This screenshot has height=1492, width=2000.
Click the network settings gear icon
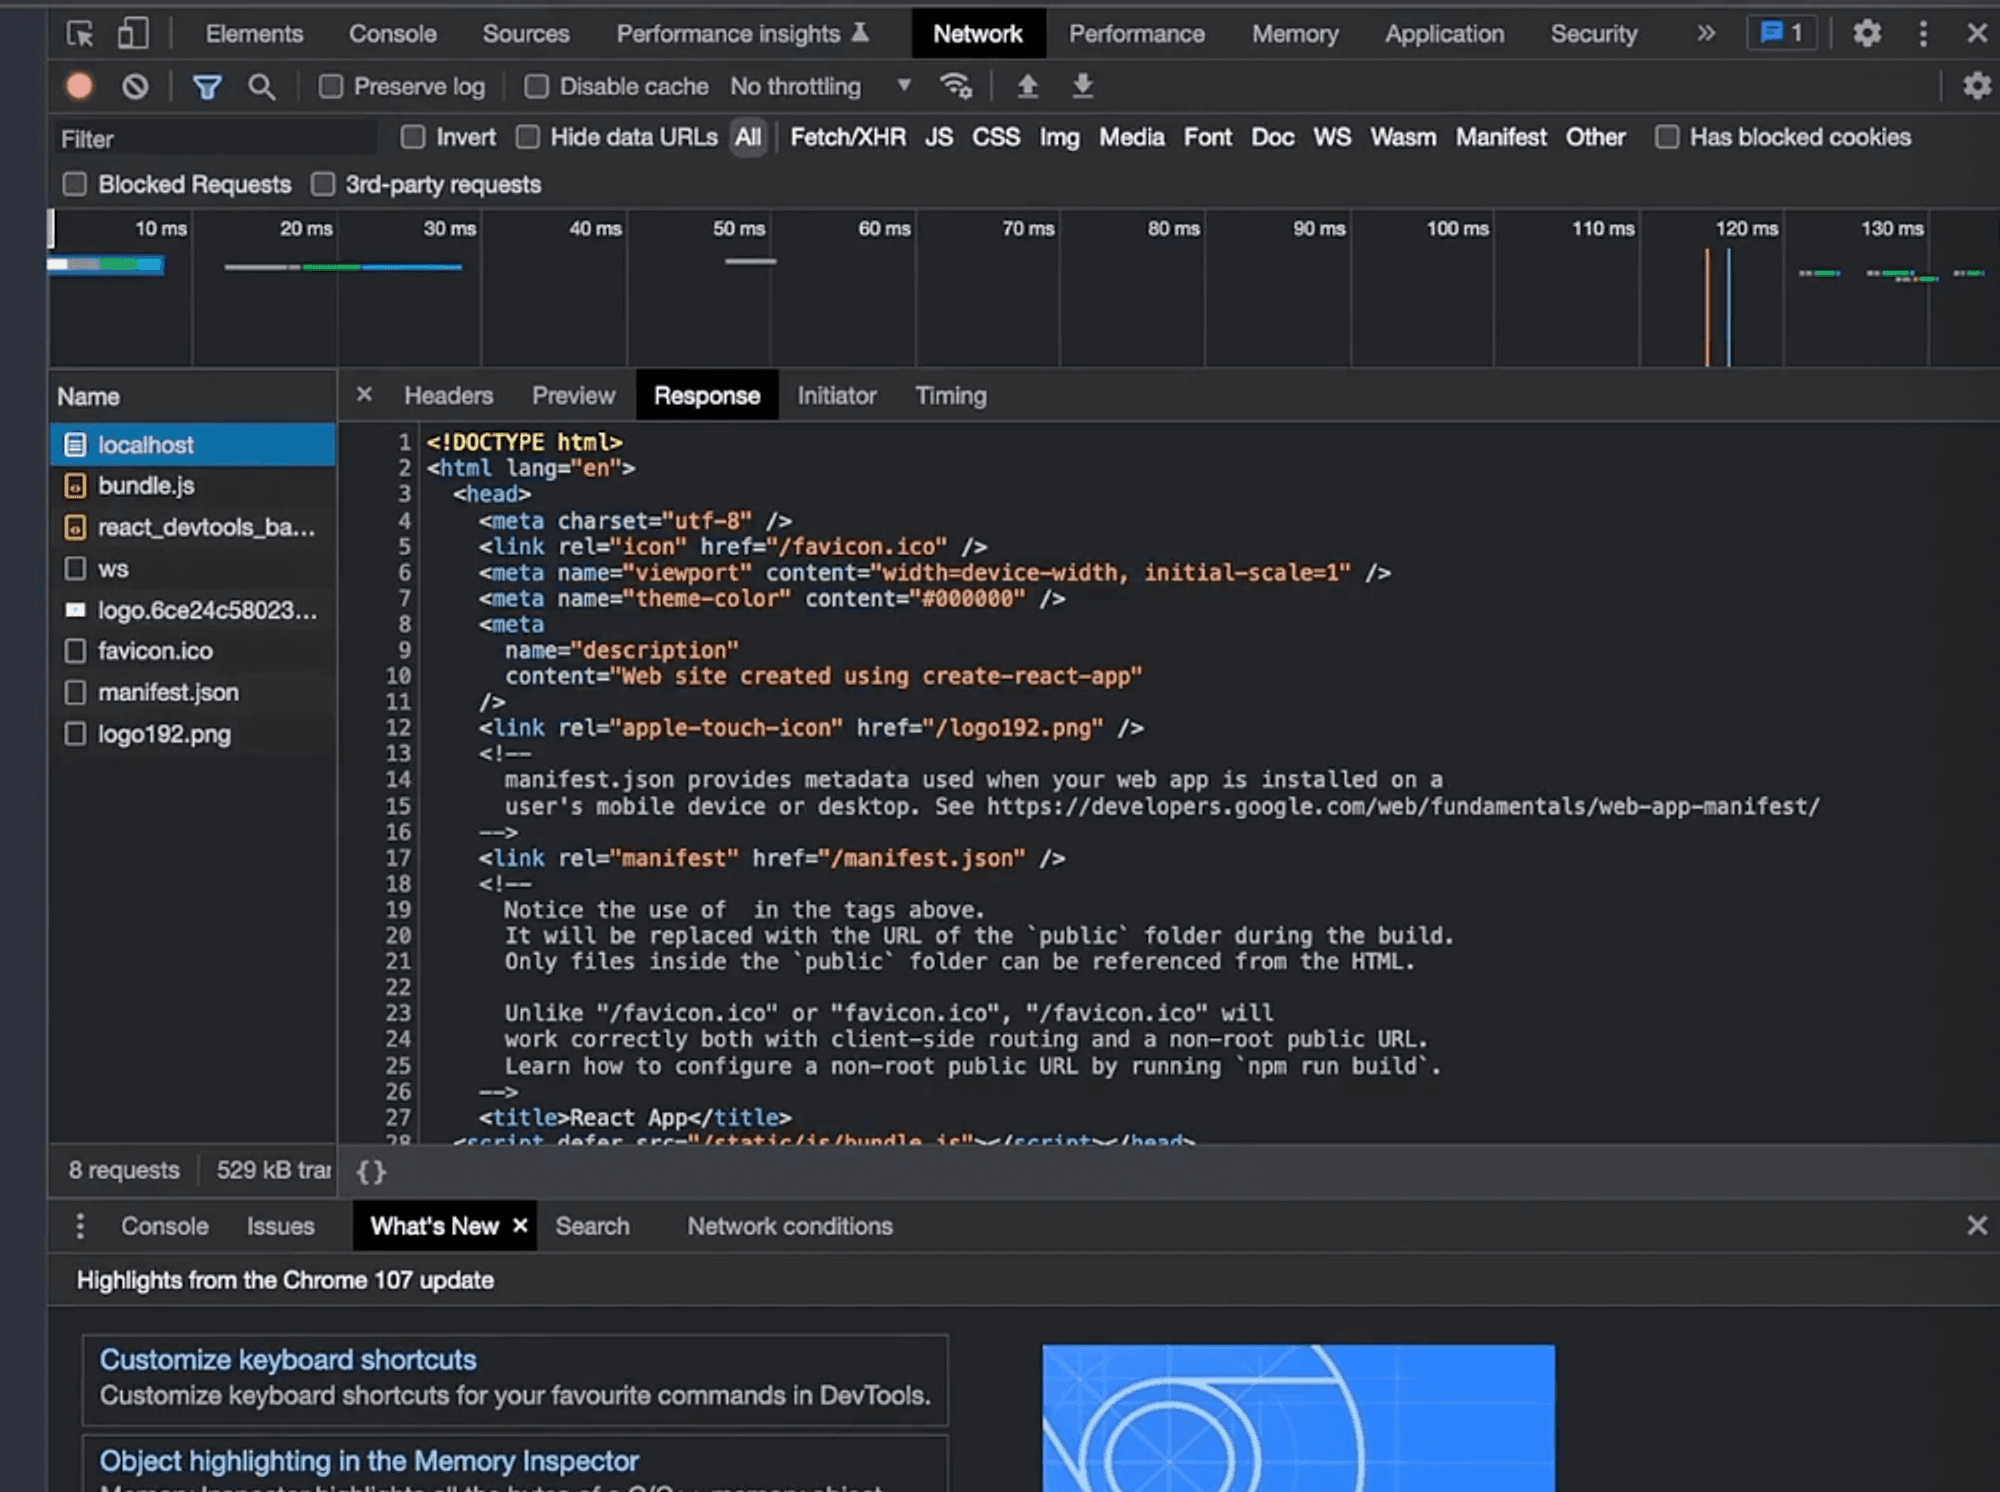[x=1976, y=86]
